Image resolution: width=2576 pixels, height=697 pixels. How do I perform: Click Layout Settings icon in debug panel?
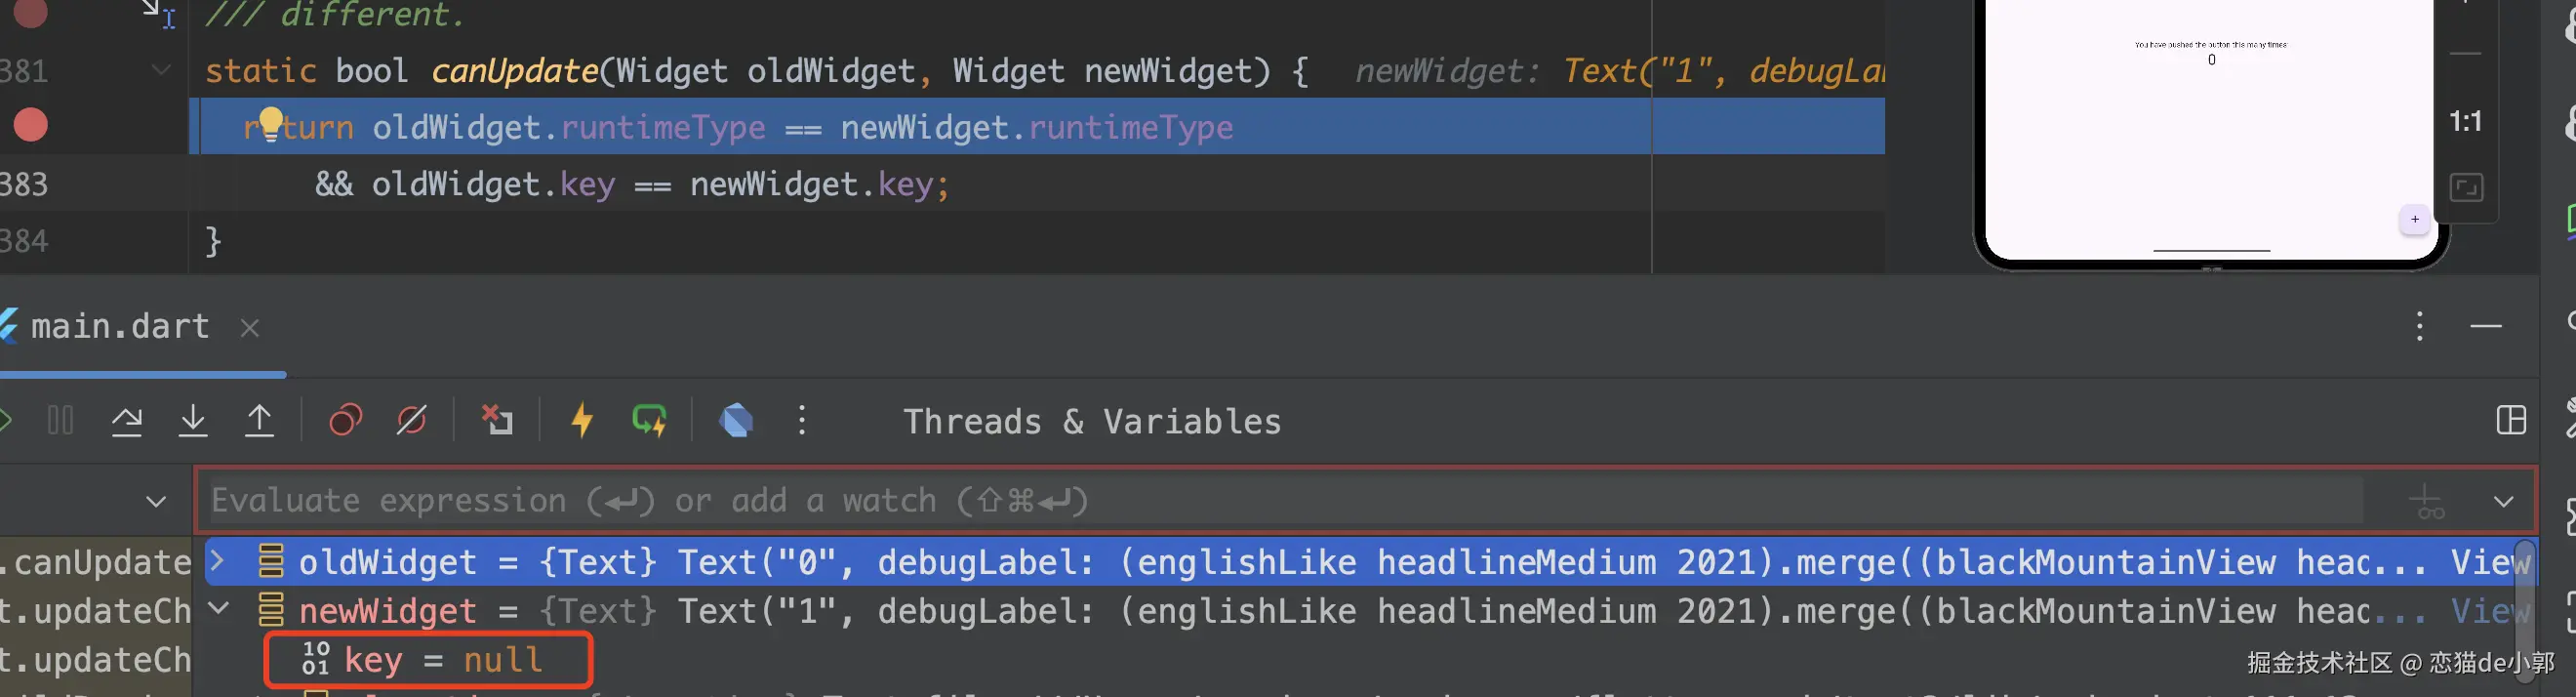click(2511, 421)
